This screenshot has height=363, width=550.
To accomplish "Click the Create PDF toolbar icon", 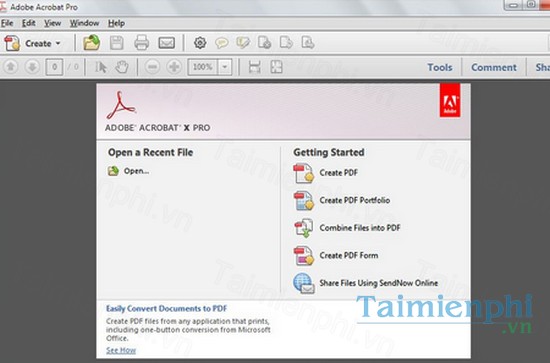I will tap(12, 43).
